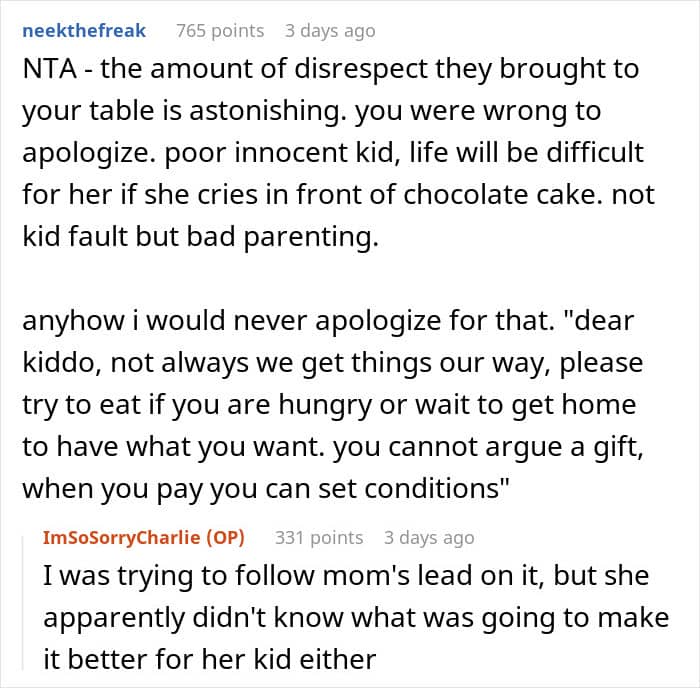Click the 765 points score
700x688 pixels.
(x=220, y=30)
